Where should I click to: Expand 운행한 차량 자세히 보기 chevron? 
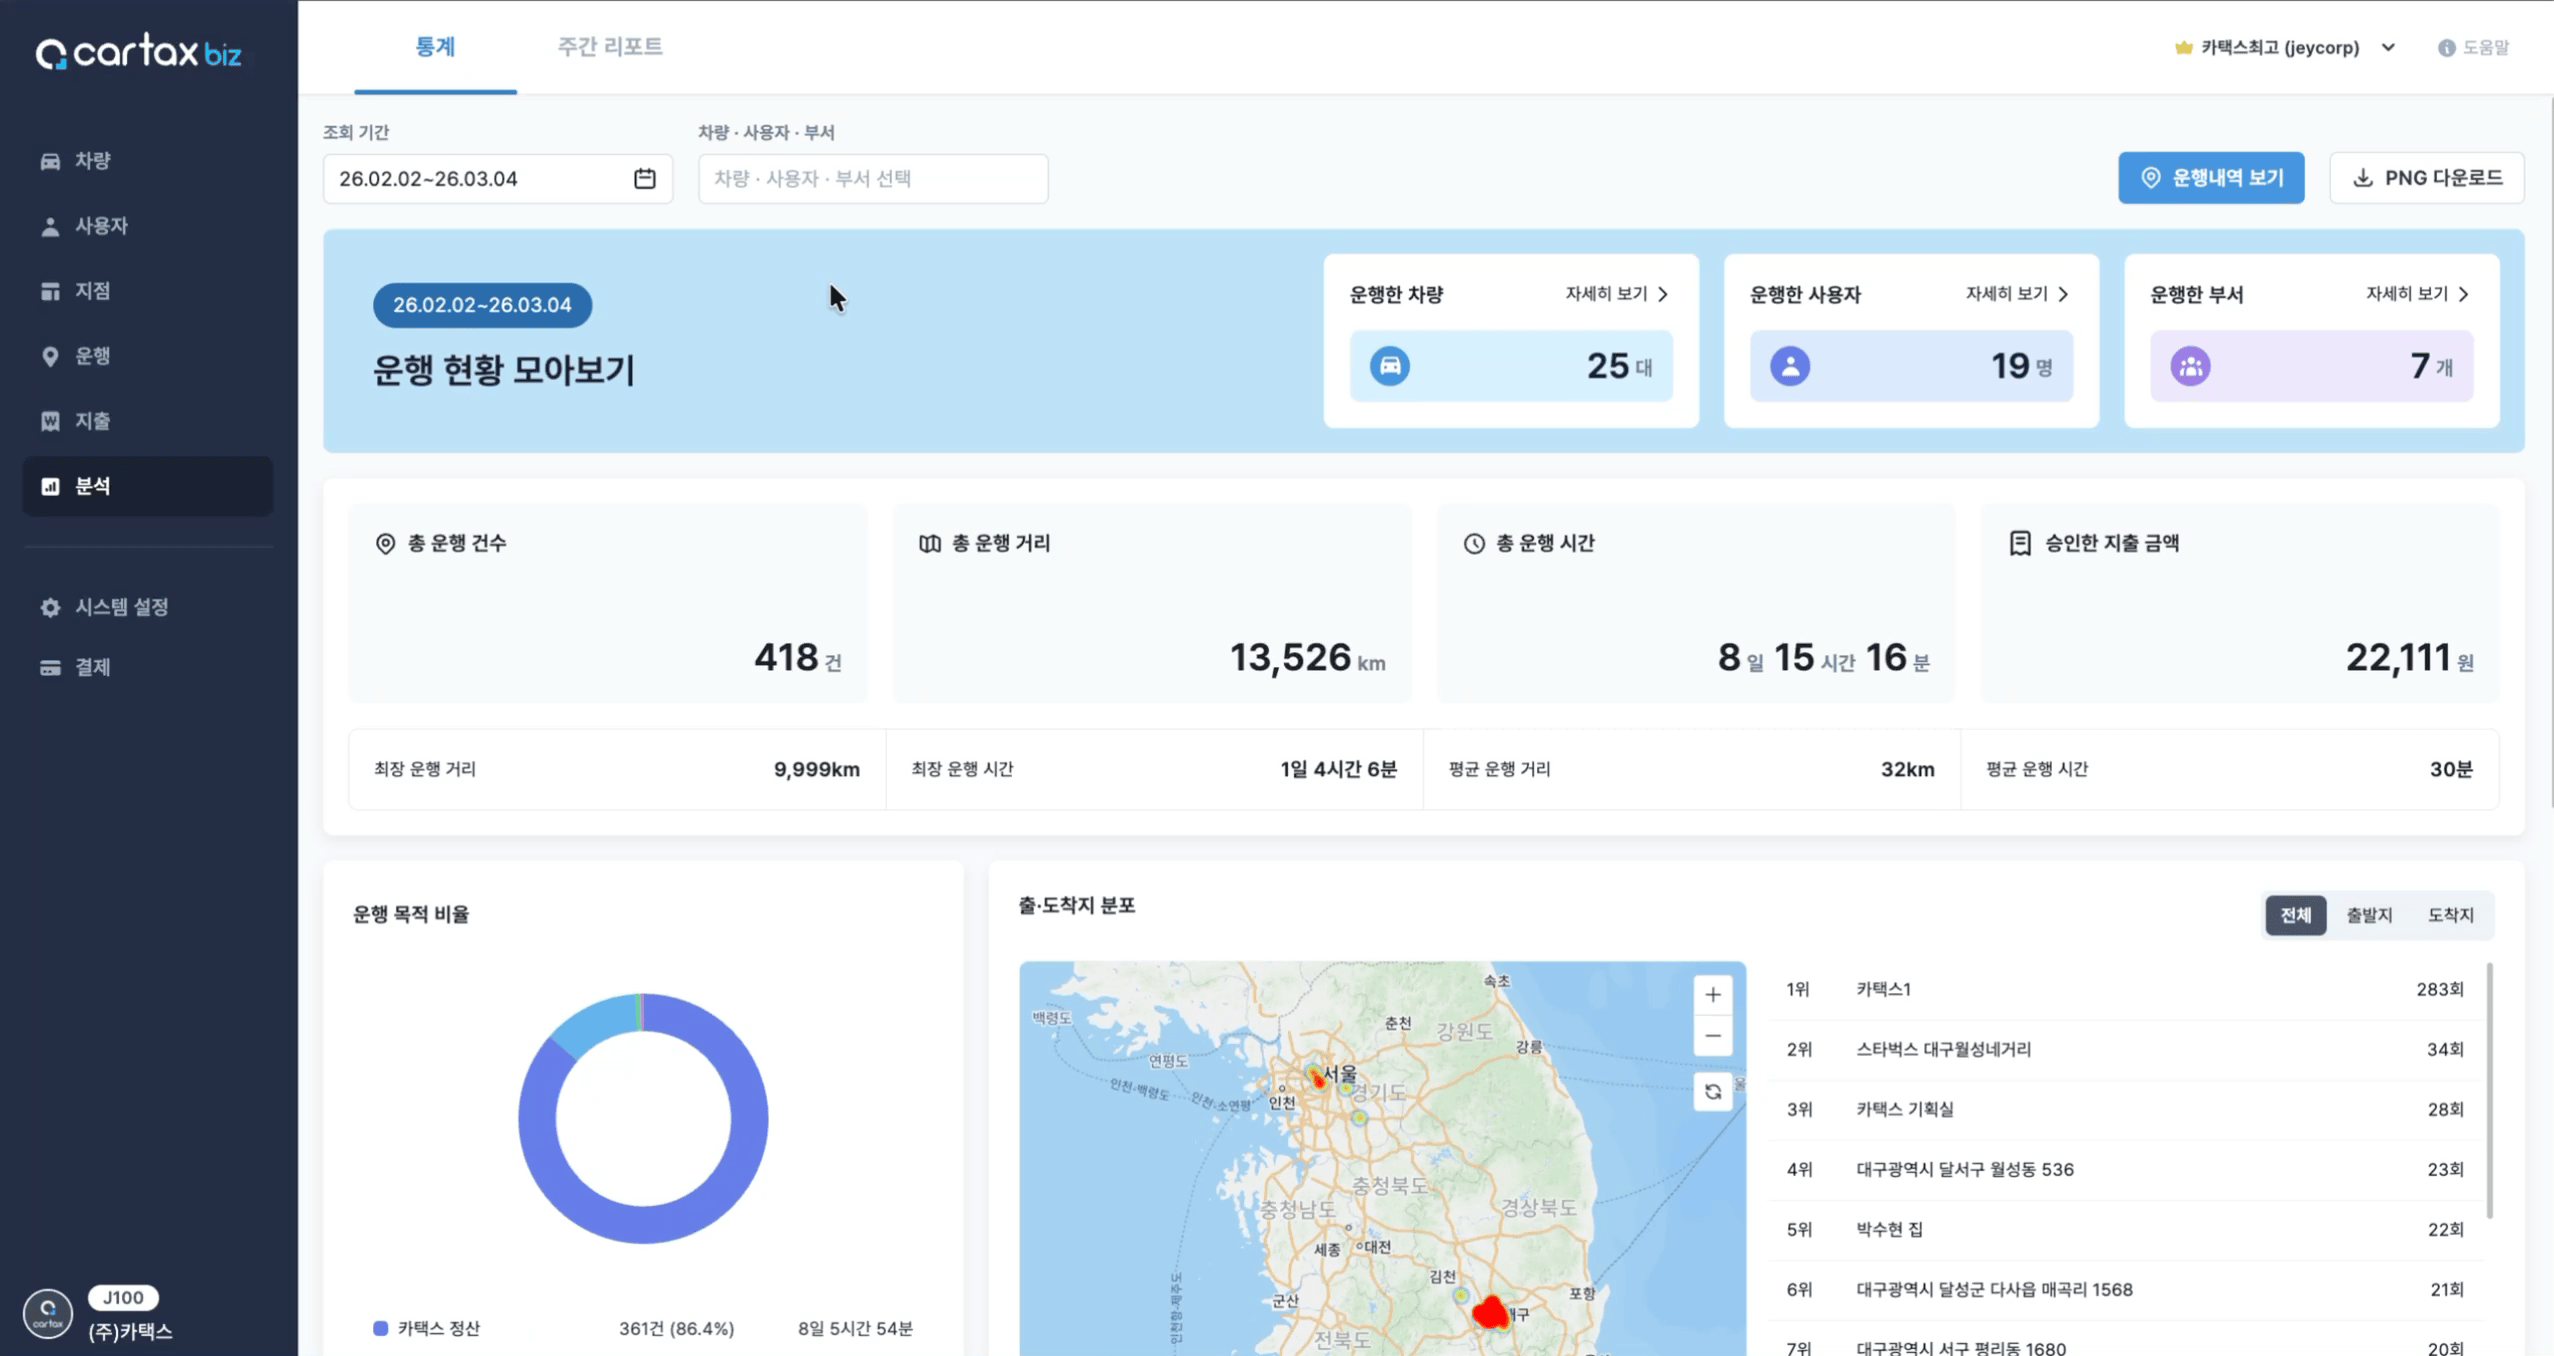(x=1663, y=294)
